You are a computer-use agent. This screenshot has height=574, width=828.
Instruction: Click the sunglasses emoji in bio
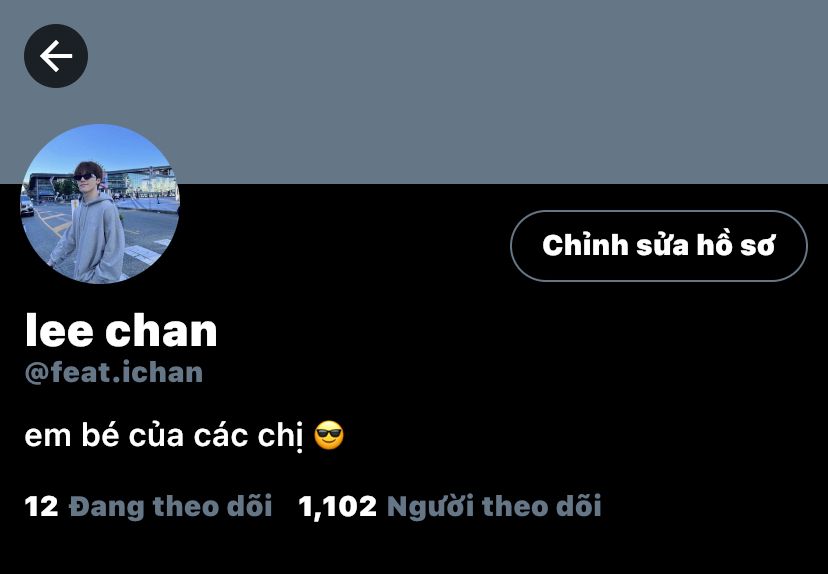pyautogui.click(x=329, y=436)
